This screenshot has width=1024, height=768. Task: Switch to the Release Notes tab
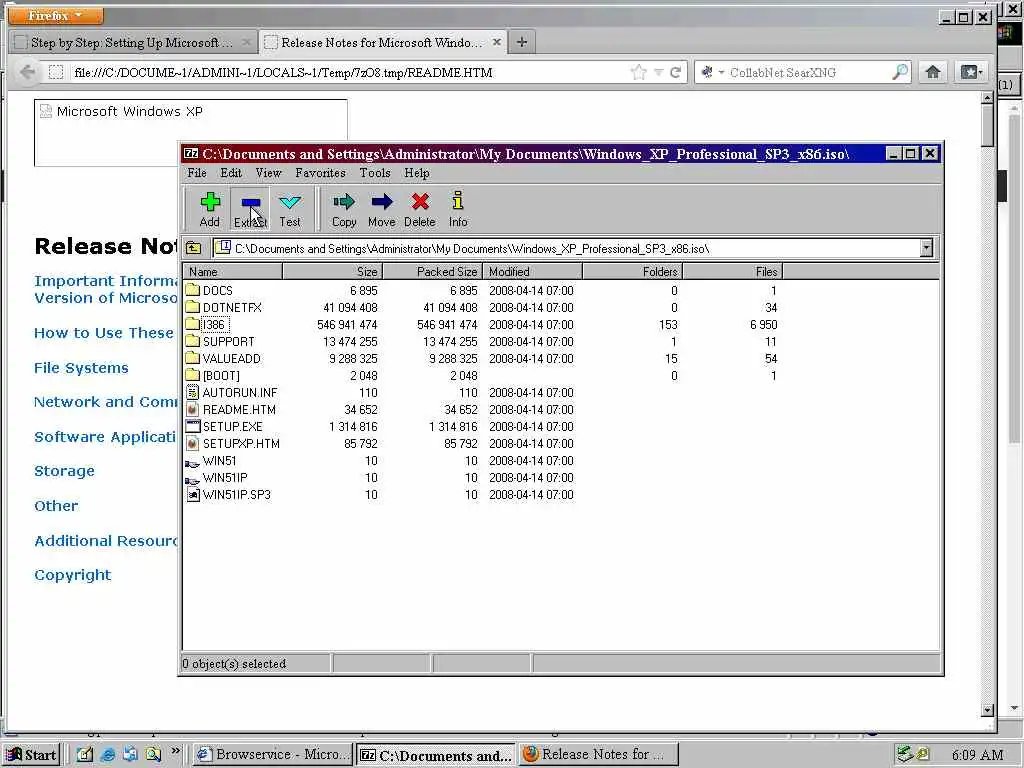(383, 42)
